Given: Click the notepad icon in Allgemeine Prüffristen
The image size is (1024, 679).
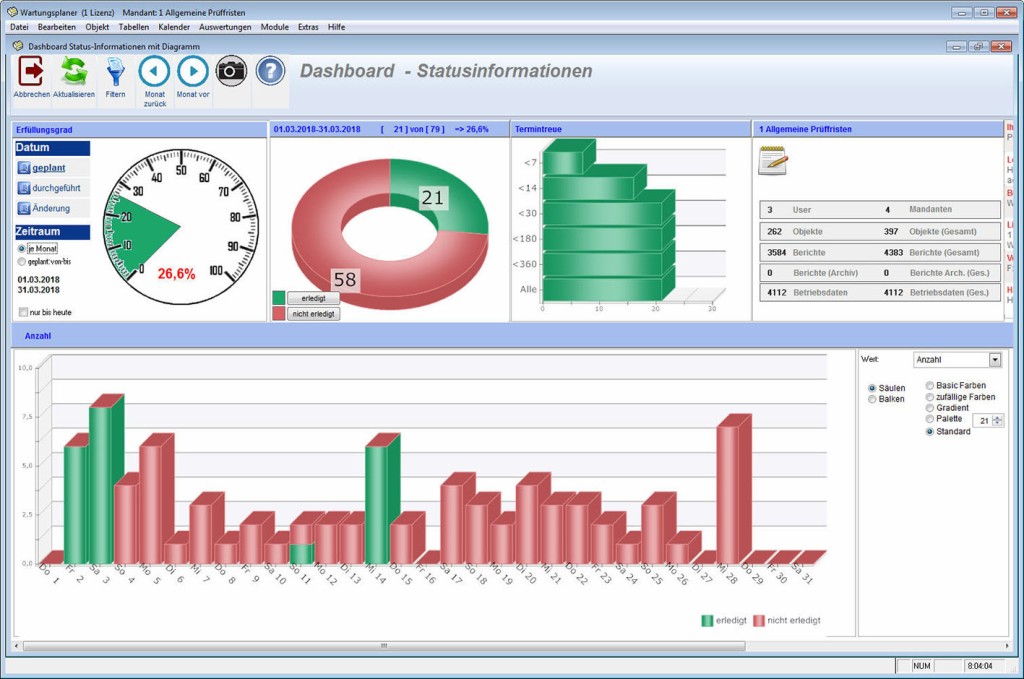Looking at the screenshot, I should tap(772, 160).
